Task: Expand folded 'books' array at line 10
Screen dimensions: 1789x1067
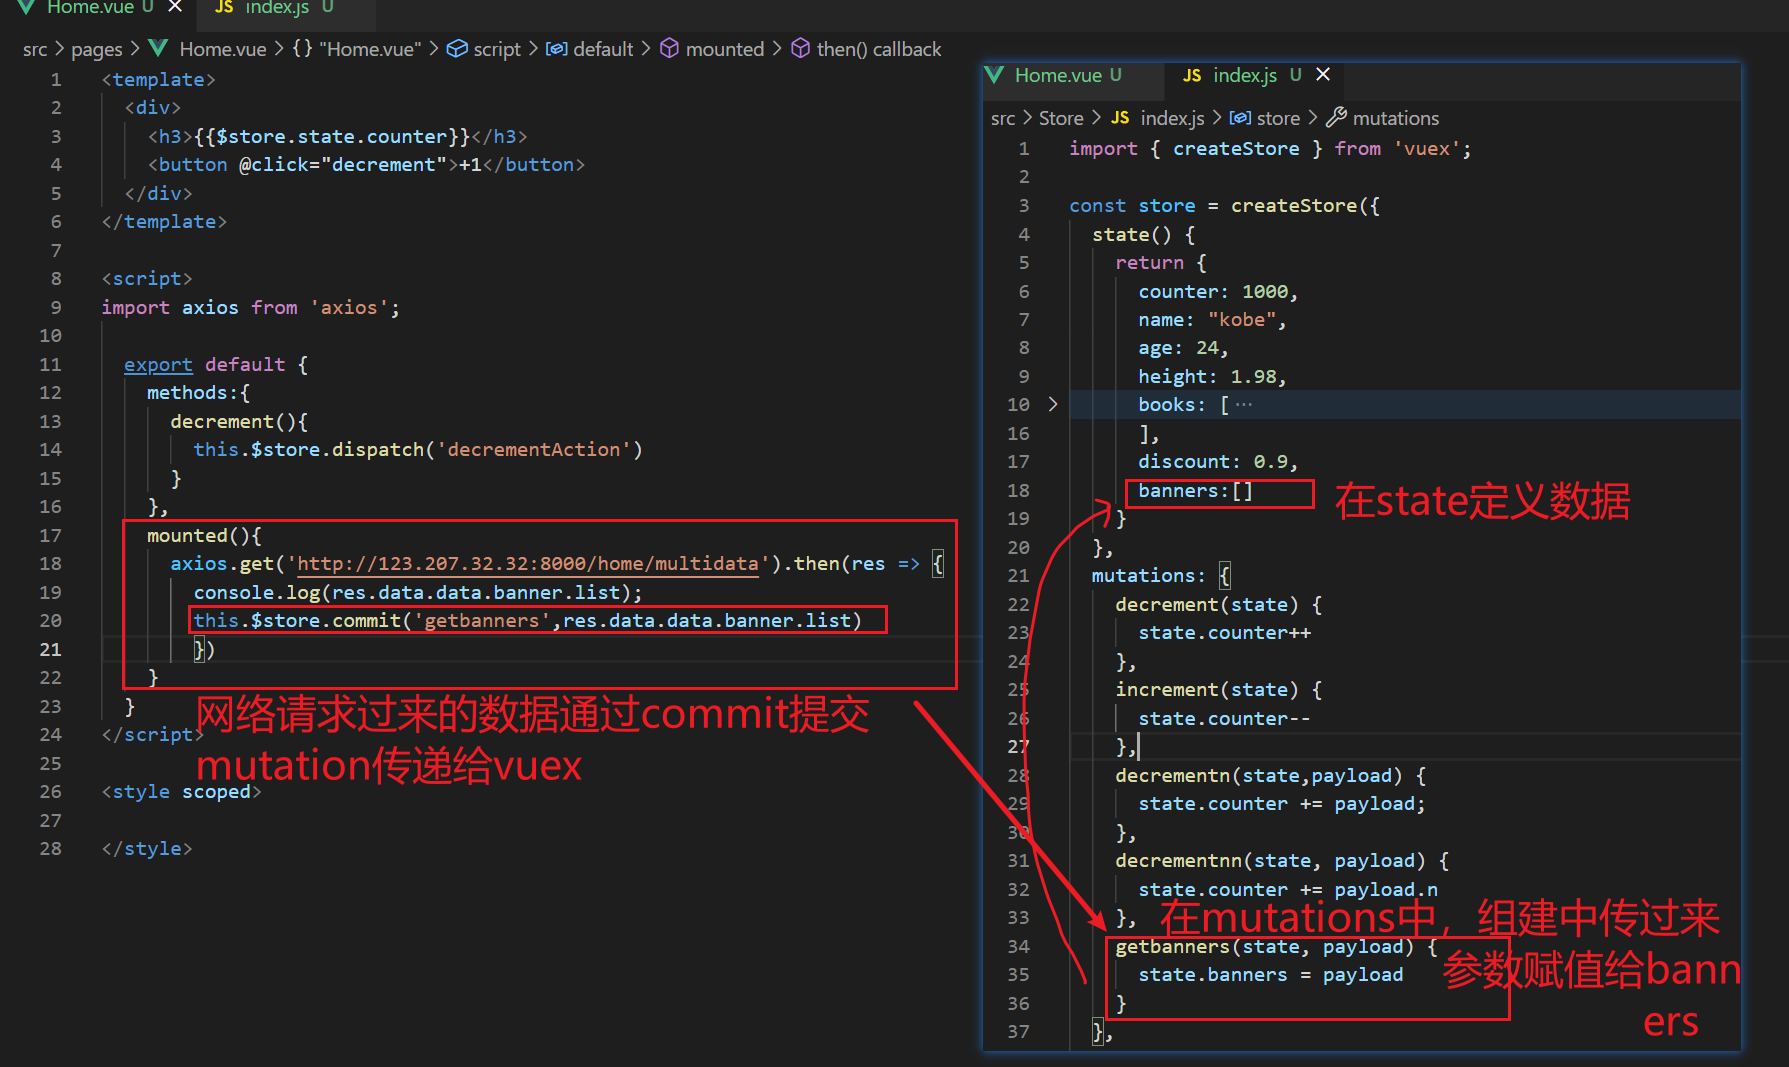Action: (x=1053, y=404)
